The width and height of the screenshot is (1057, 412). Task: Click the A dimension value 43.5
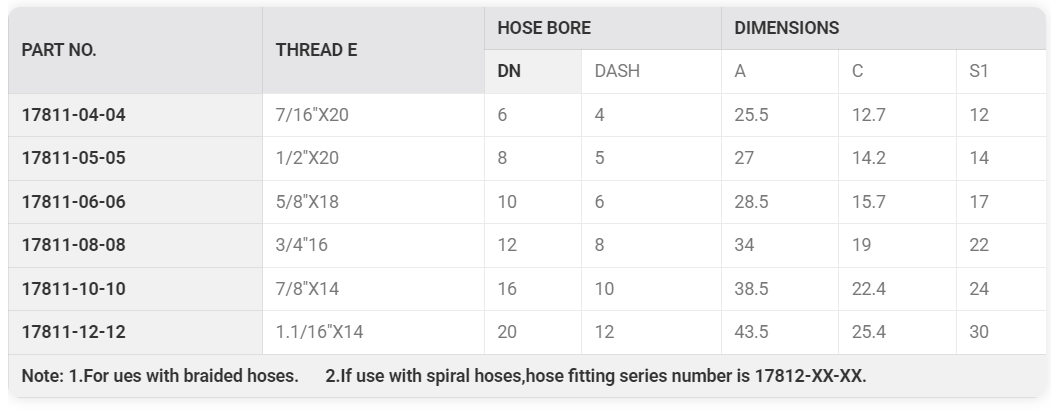tap(751, 332)
